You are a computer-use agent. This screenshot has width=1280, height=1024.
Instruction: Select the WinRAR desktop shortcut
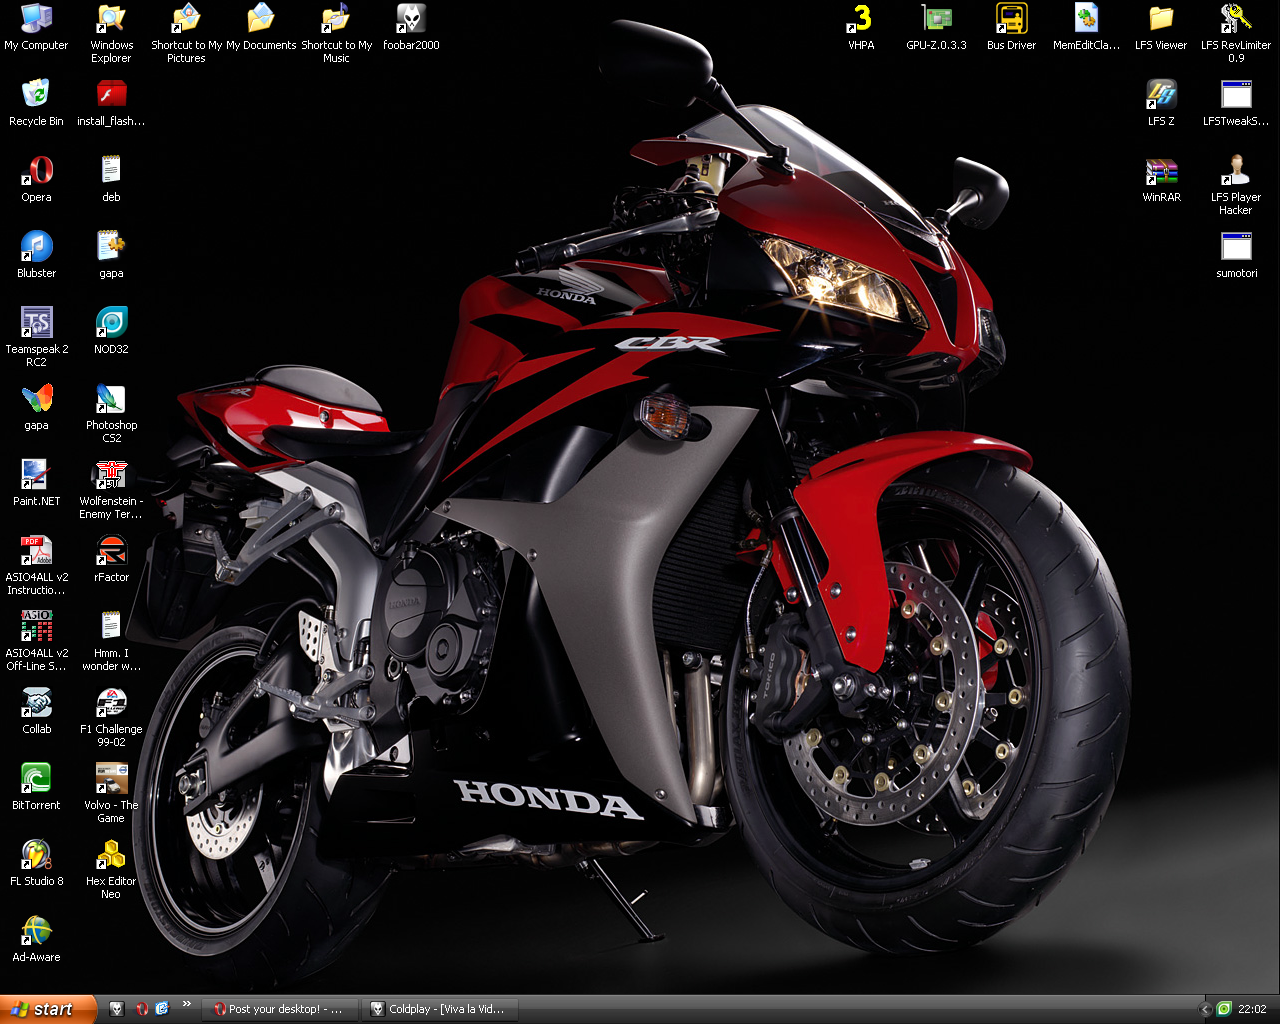coord(1161,180)
